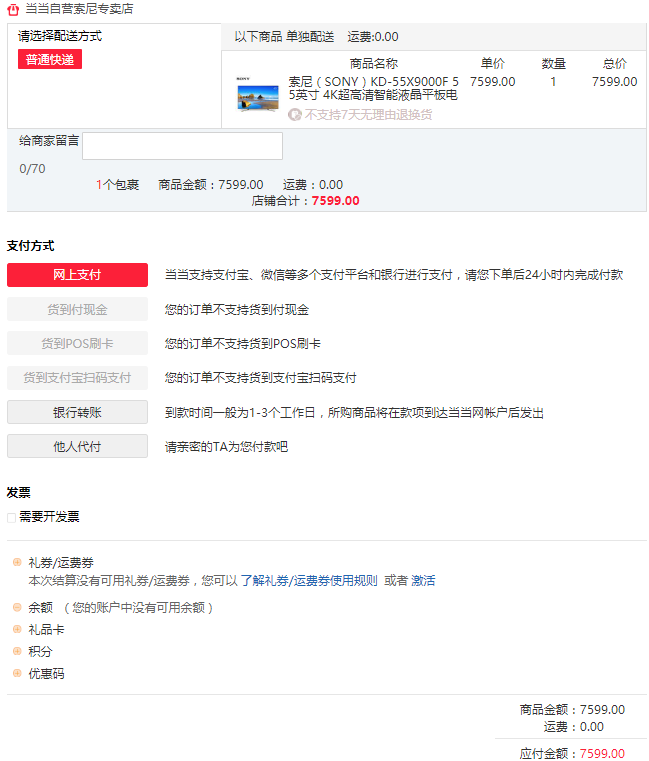649x761 pixels.
Task: Click the 1个包裹 package count text
Action: (x=117, y=184)
